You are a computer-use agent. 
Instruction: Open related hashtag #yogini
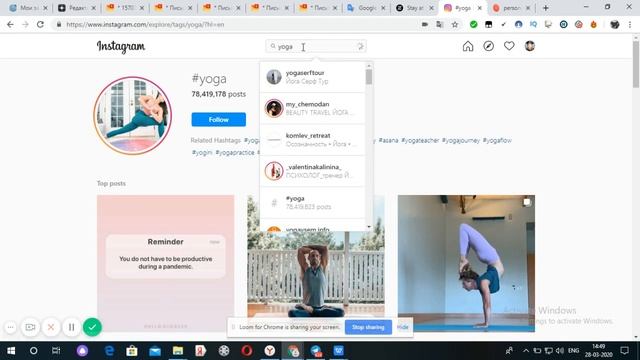[202, 153]
